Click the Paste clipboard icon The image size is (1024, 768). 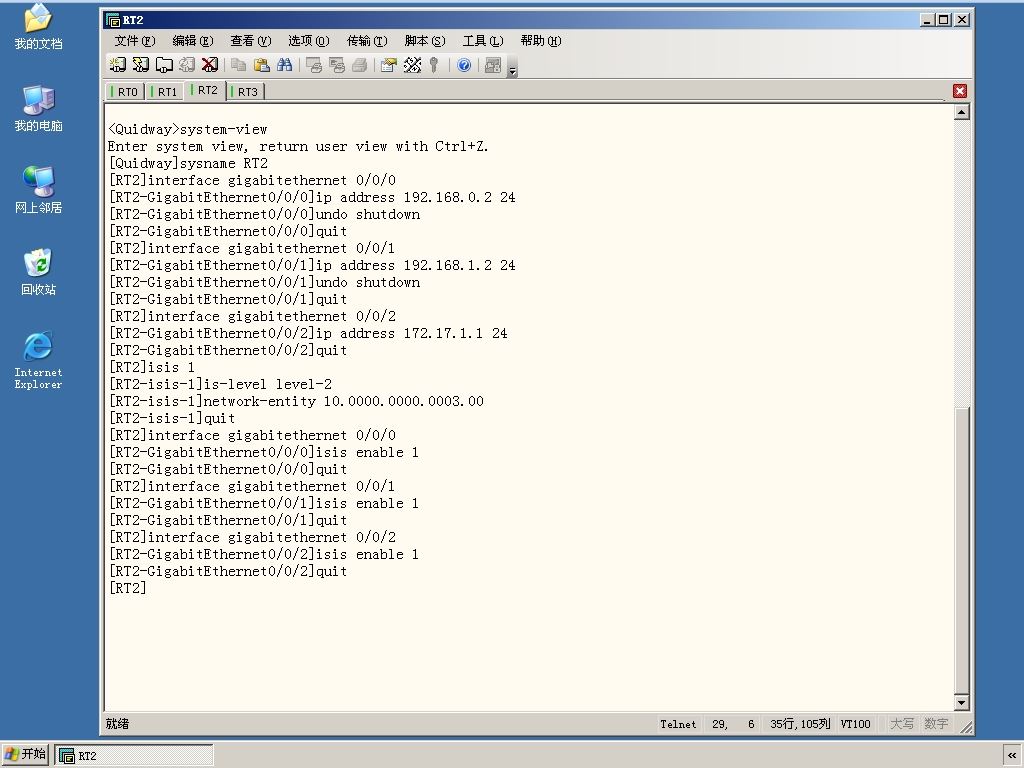(x=261, y=65)
